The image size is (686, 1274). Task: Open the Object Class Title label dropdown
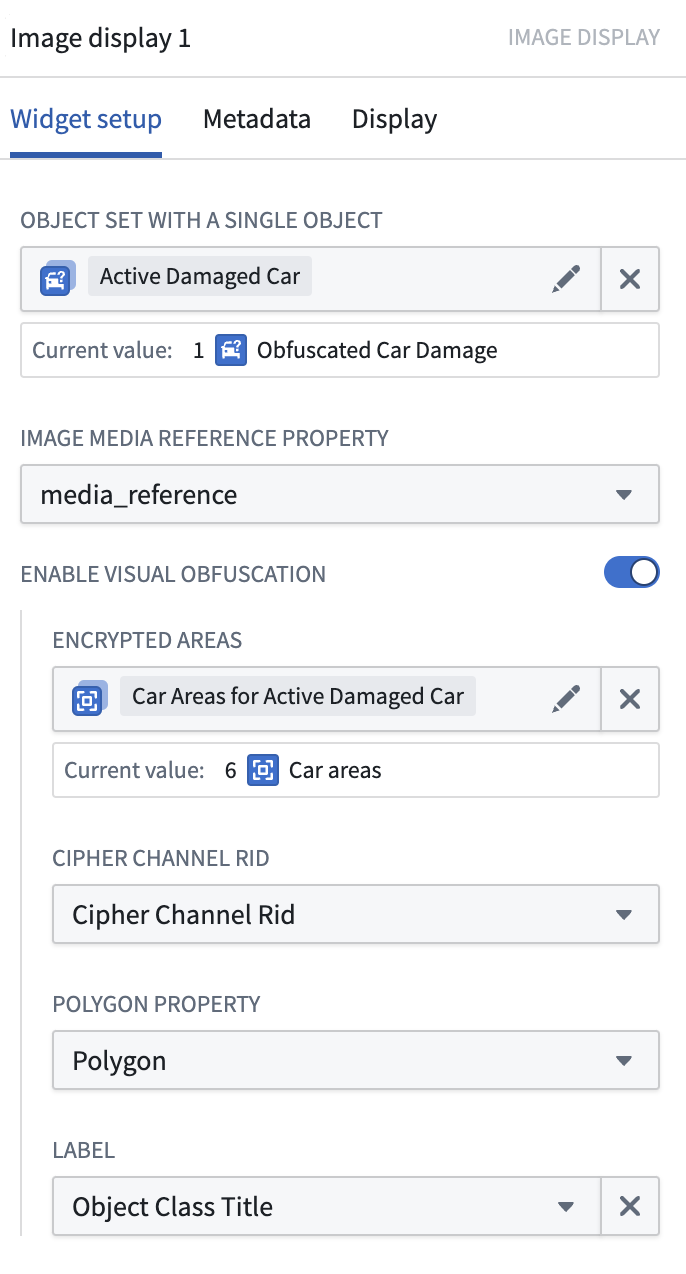click(327, 1206)
